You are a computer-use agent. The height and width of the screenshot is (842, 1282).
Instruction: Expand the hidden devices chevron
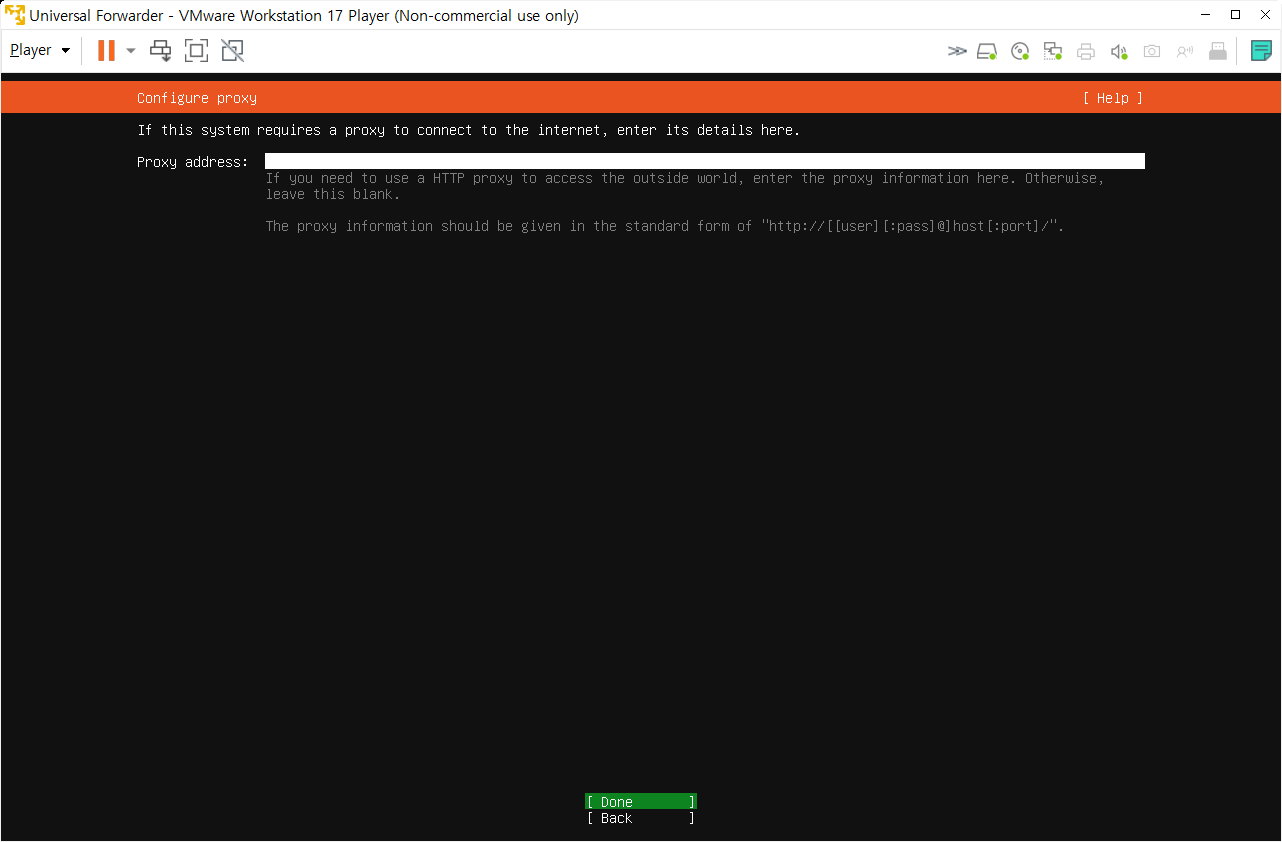957,51
